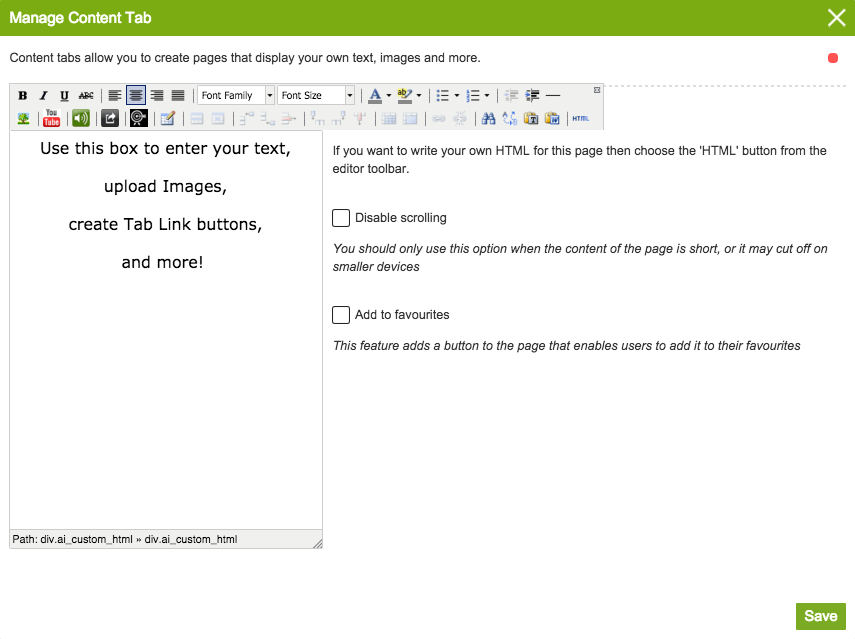Screen dimensions: 855x639
Task: Check the Add to favourites option
Action: (x=341, y=315)
